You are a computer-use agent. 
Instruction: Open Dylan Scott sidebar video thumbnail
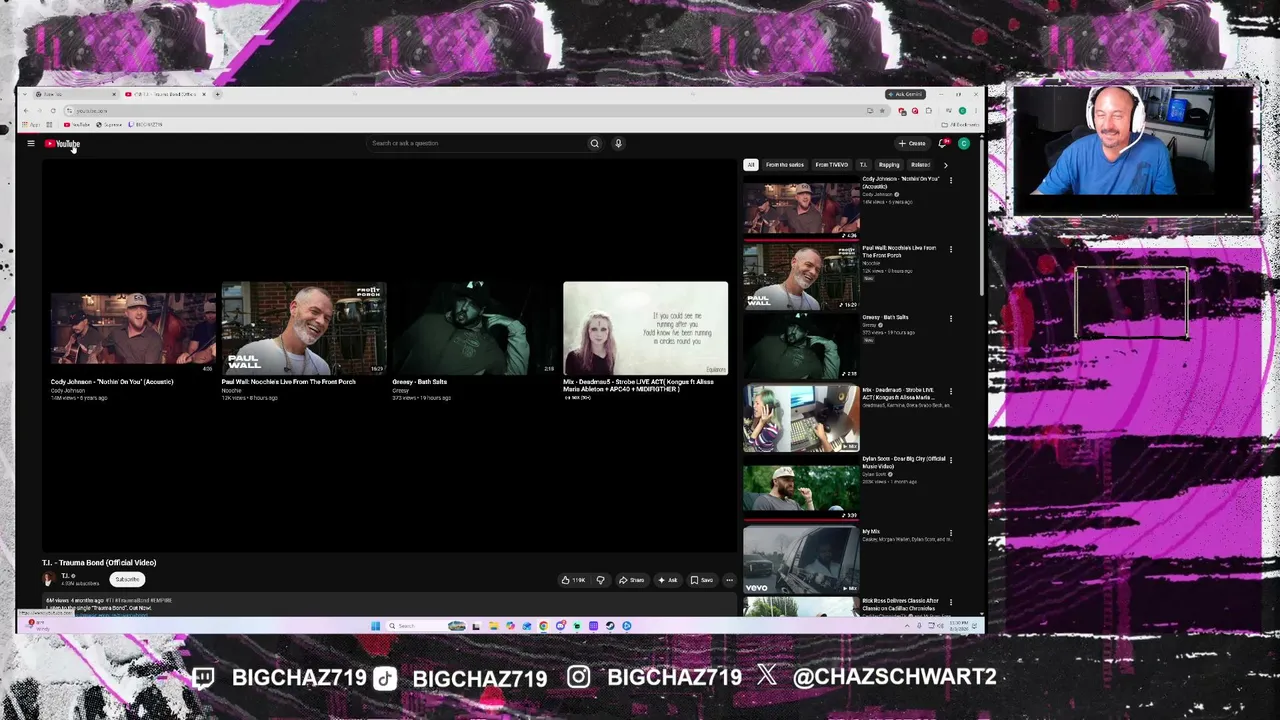[x=801, y=488]
